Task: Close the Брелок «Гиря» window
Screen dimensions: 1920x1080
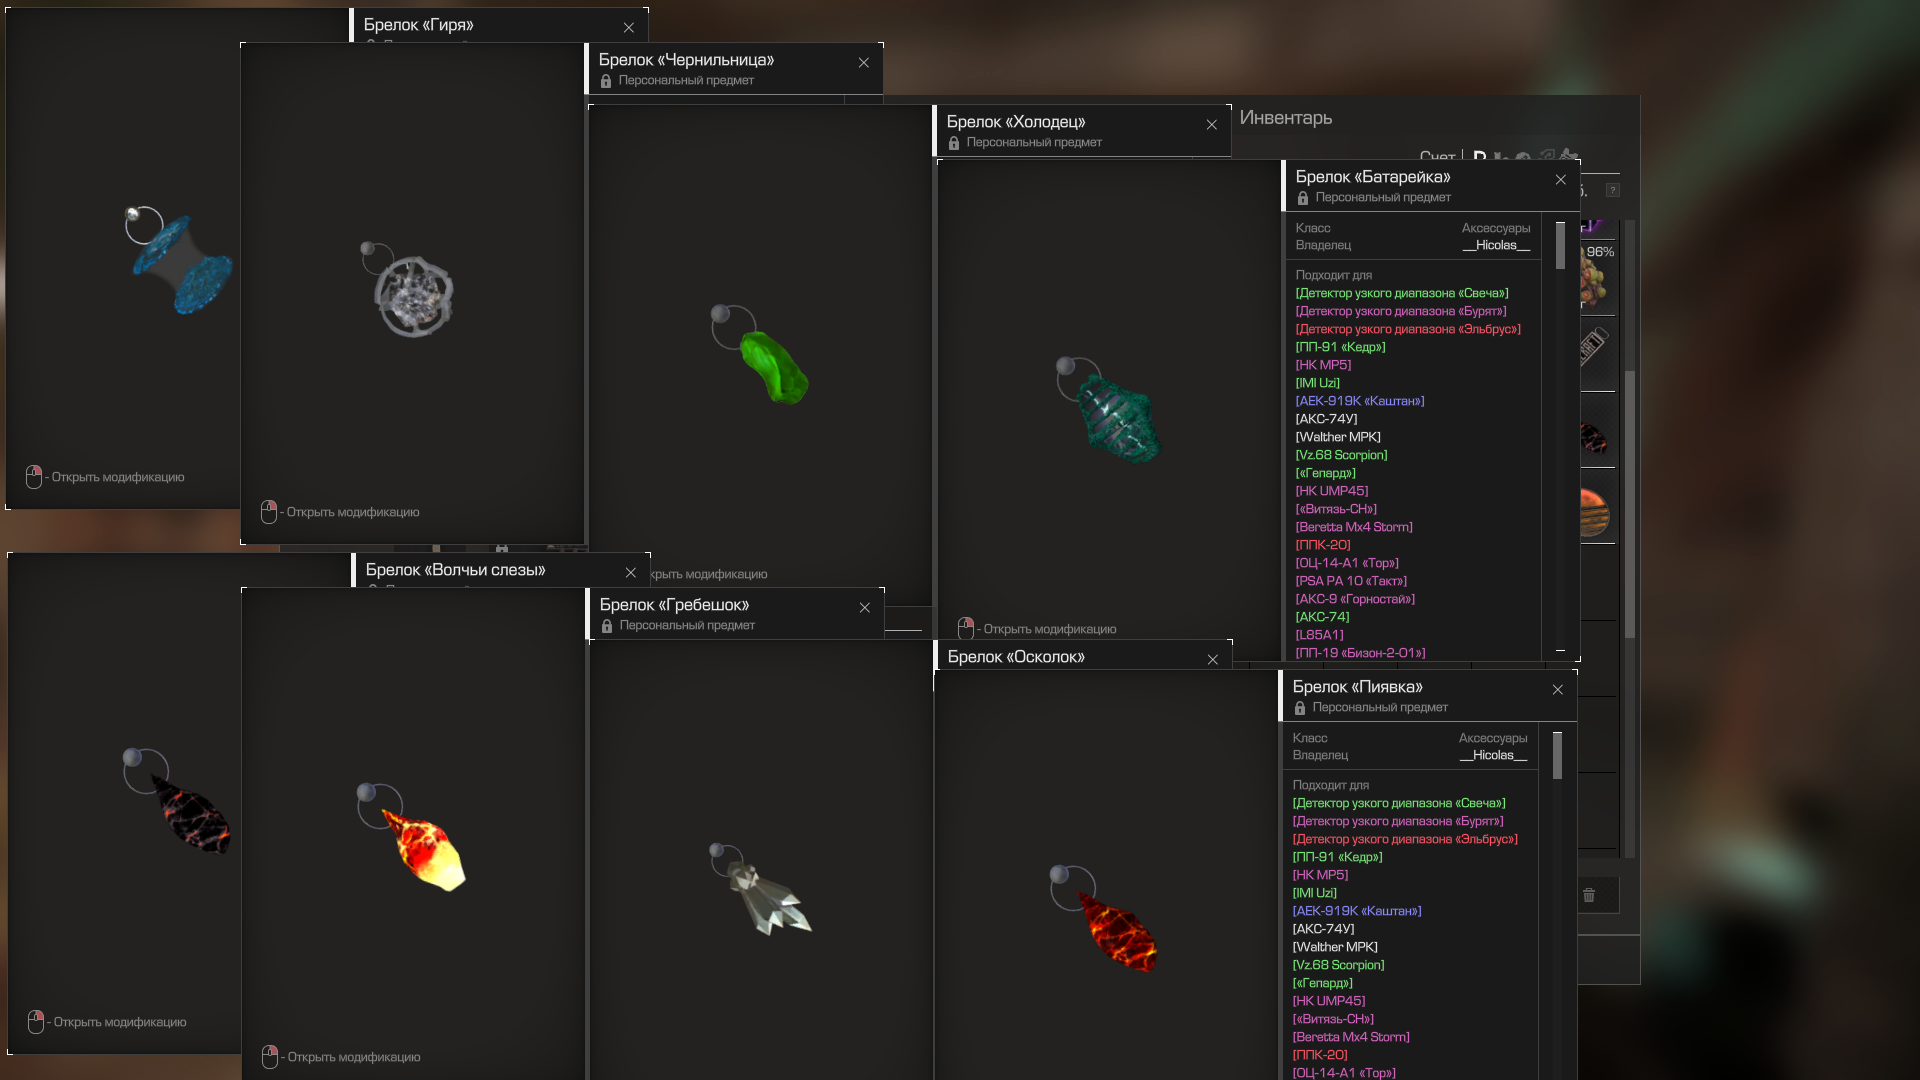Action: [x=629, y=28]
